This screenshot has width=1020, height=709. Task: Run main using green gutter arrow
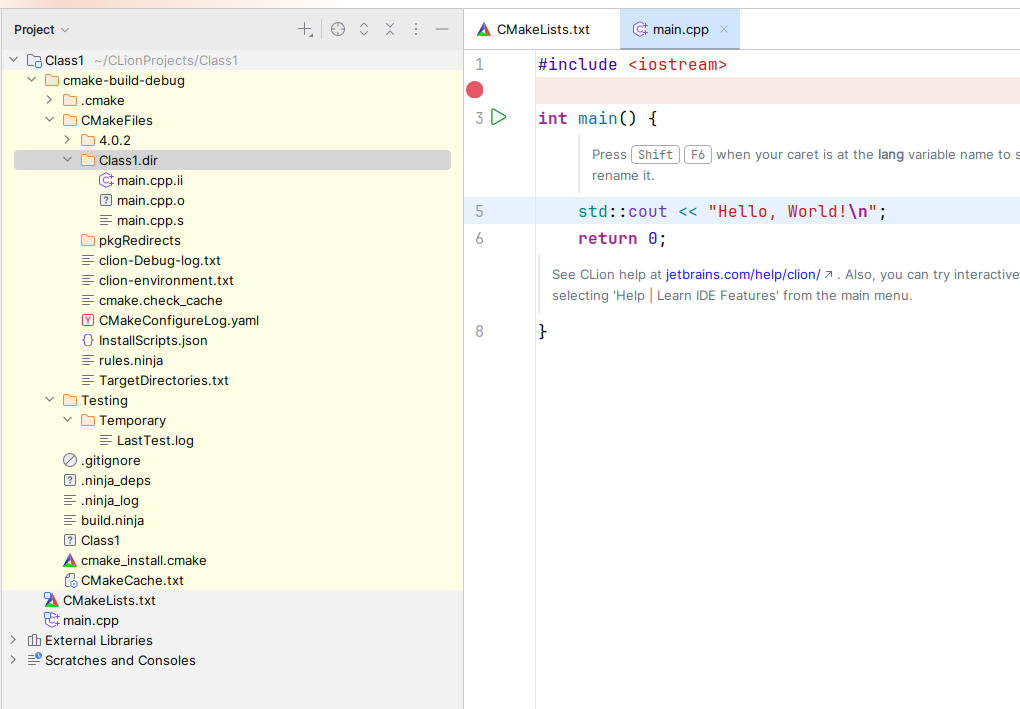pyautogui.click(x=499, y=118)
